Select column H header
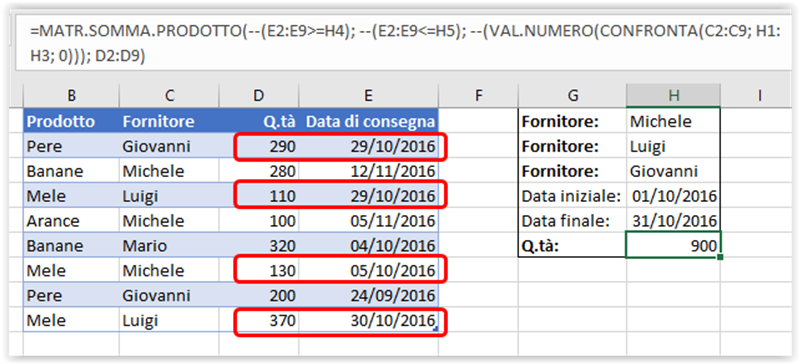Image resolution: width=800 pixels, height=364 pixels. pyautogui.click(x=673, y=95)
